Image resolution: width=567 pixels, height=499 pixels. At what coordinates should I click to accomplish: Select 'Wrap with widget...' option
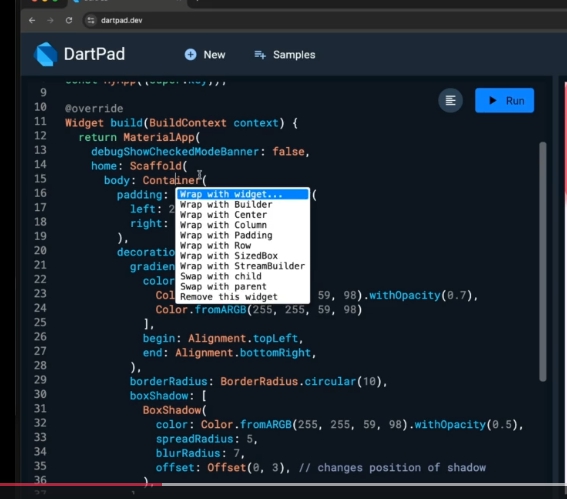point(242,194)
